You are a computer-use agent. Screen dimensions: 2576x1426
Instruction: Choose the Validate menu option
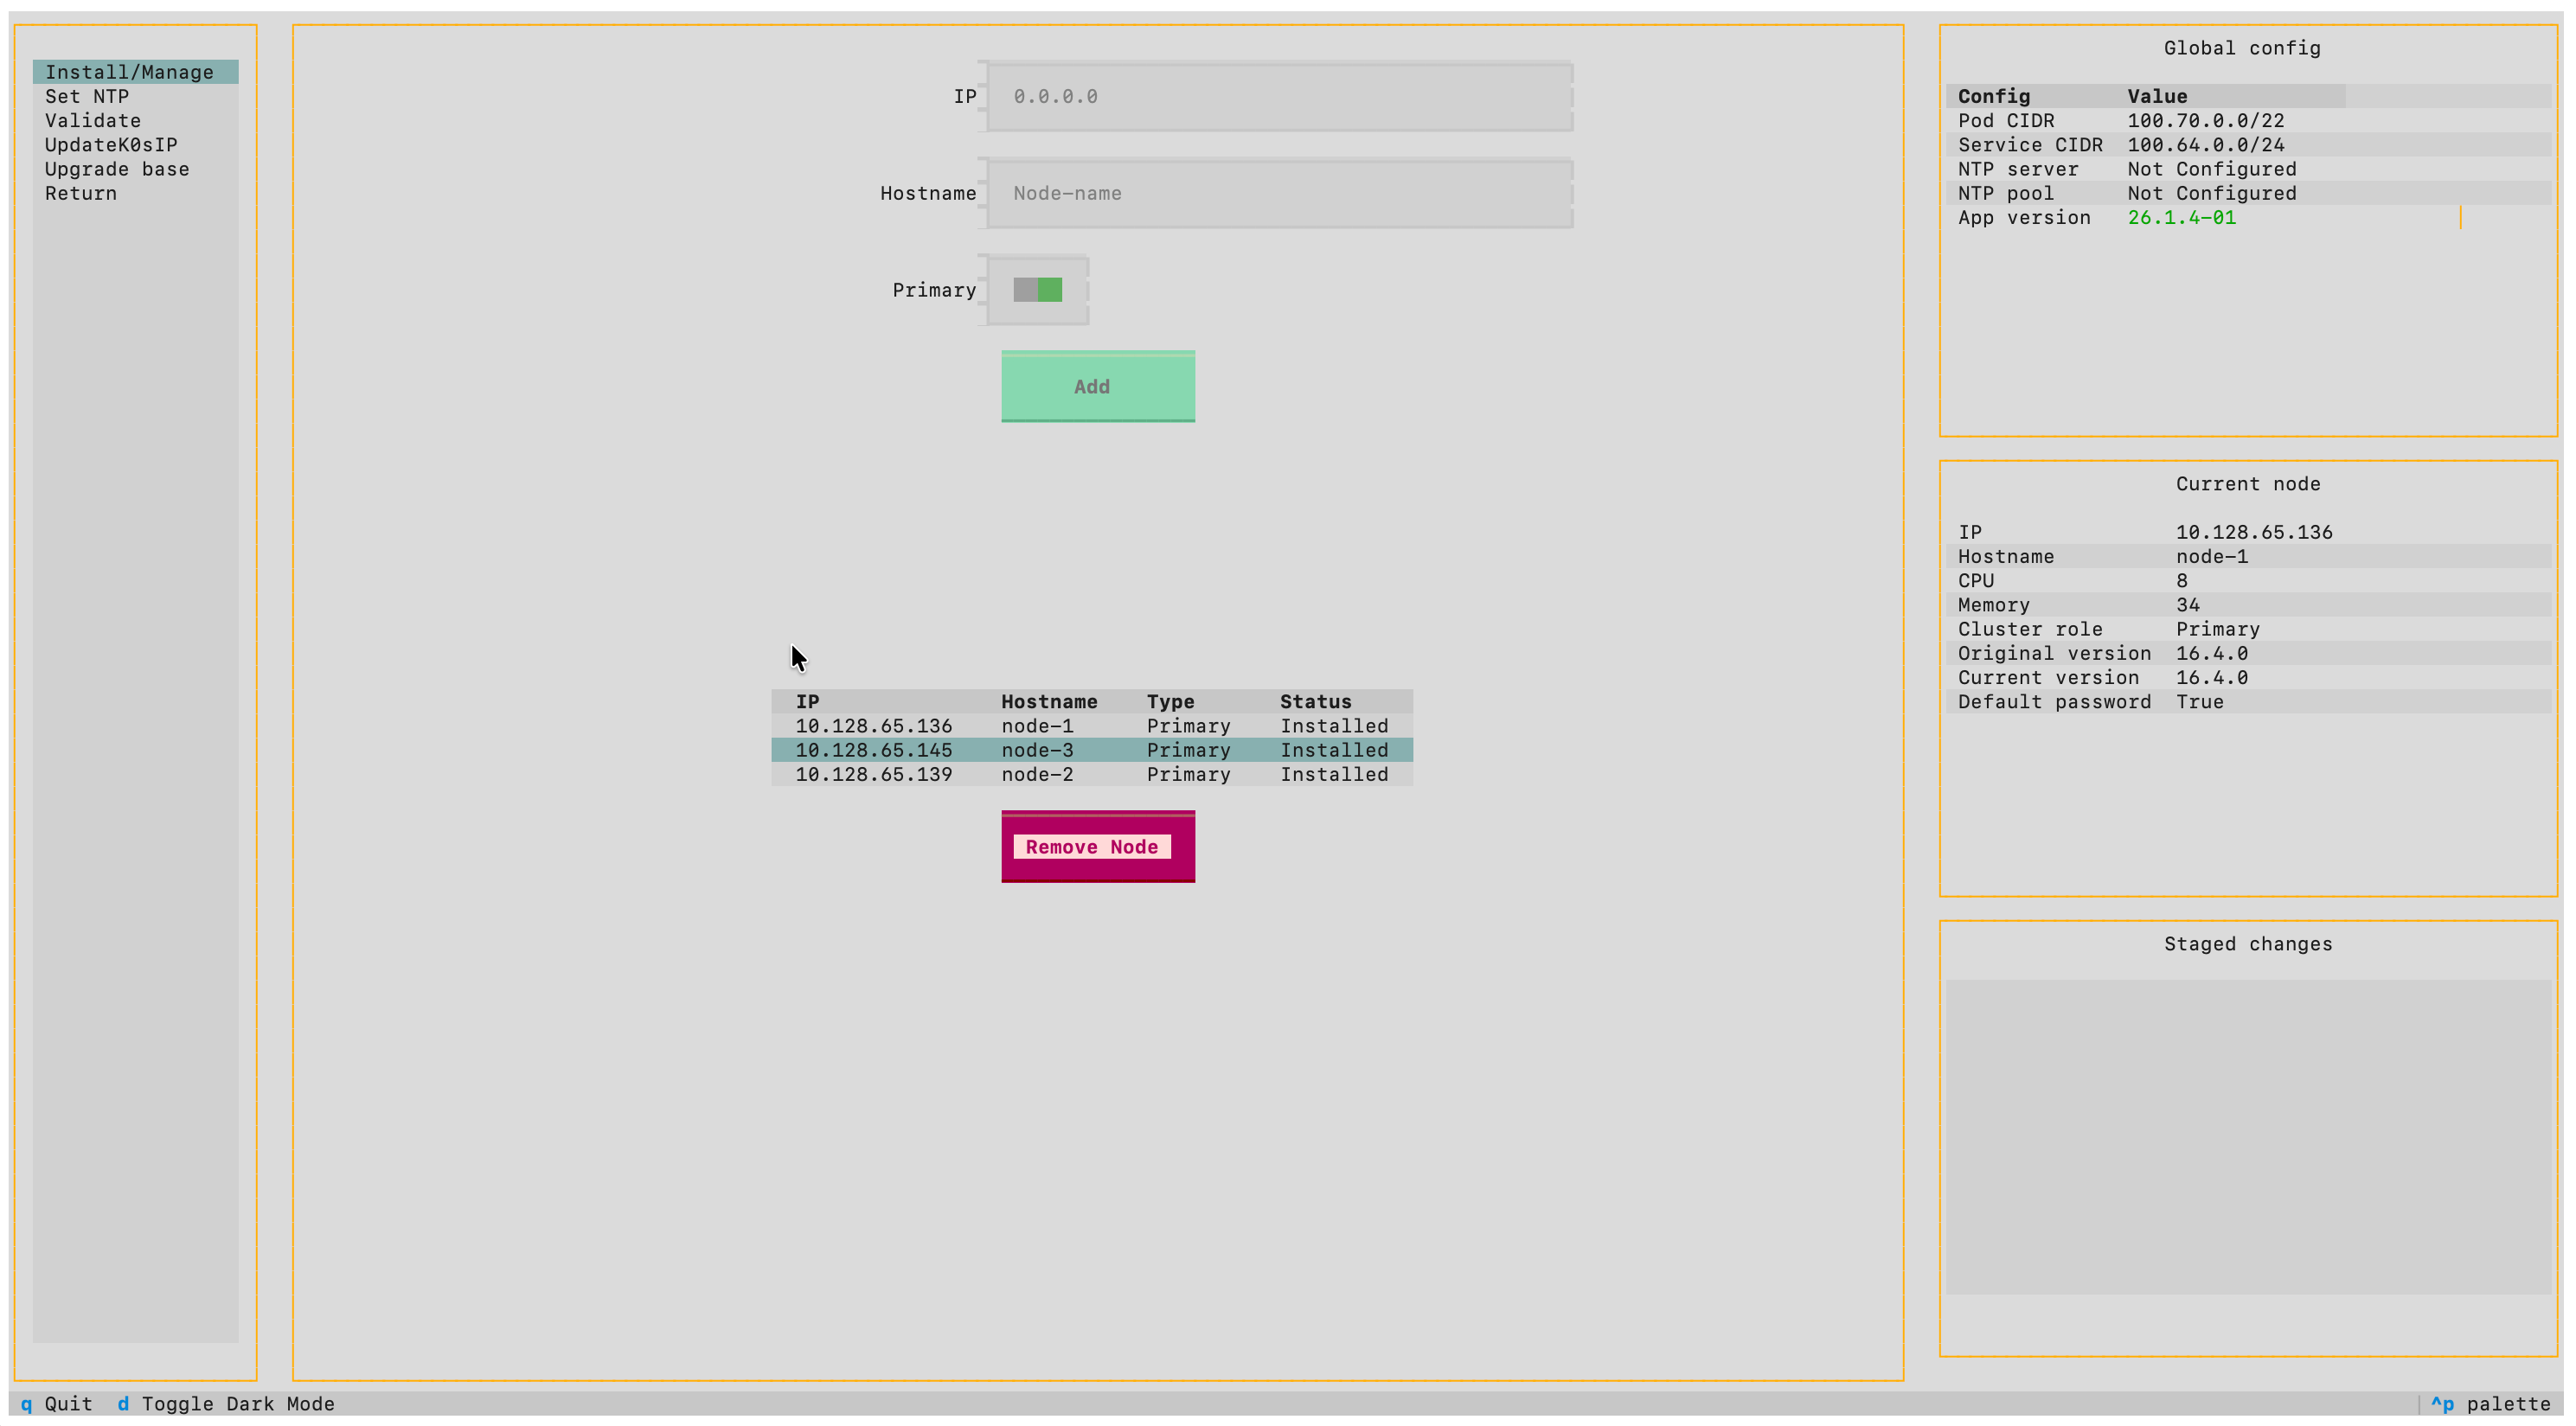click(135, 120)
